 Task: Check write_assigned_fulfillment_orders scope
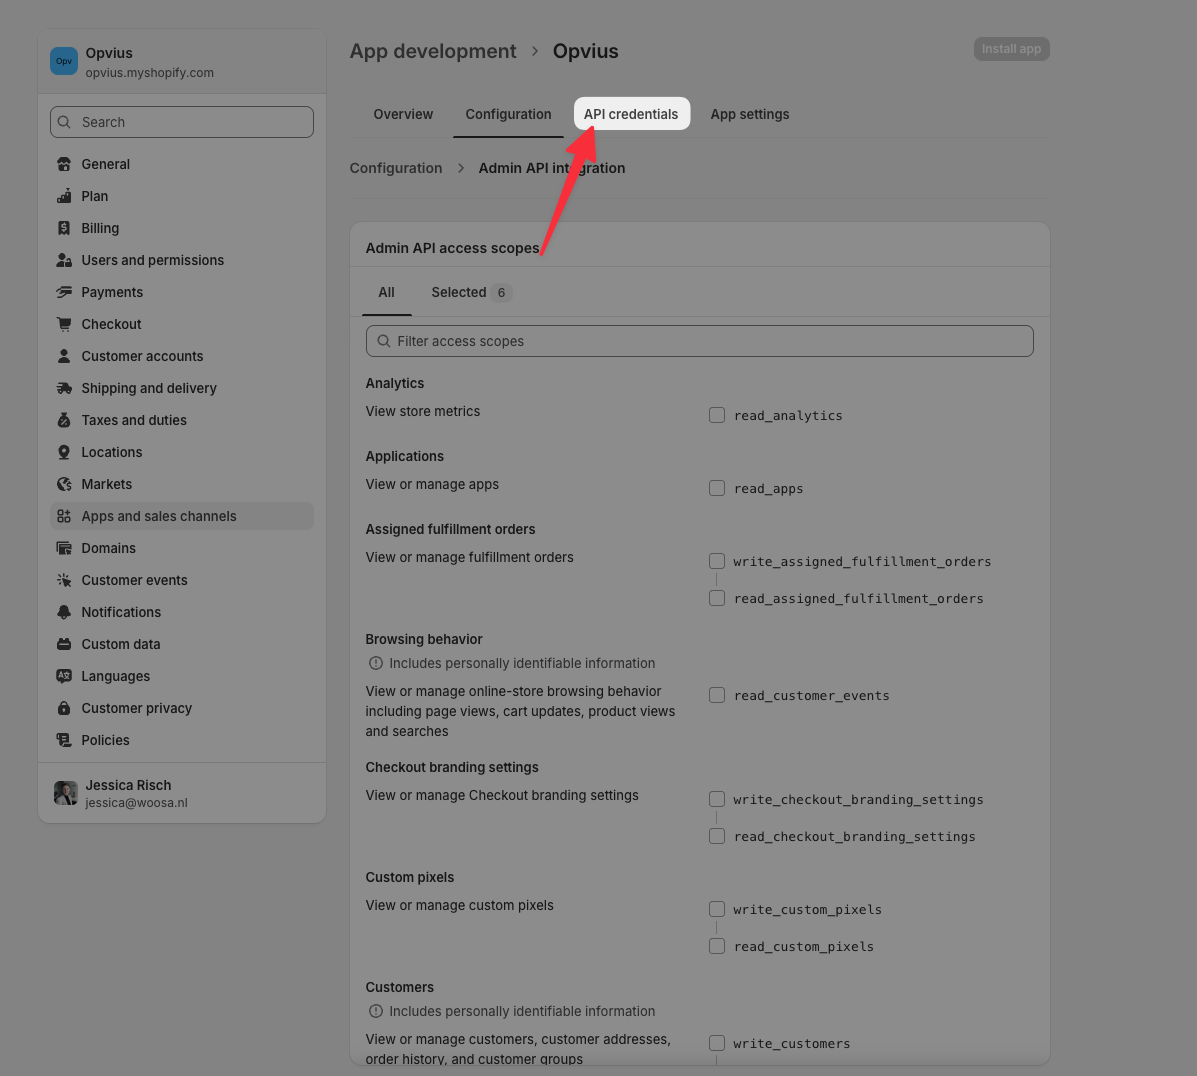tap(717, 561)
